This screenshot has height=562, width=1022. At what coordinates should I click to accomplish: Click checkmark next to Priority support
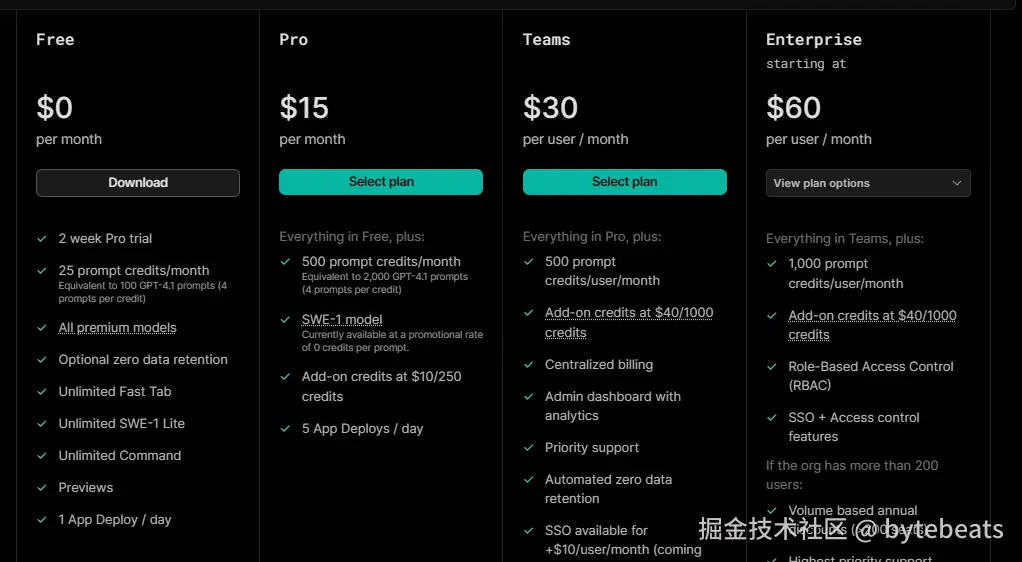tap(528, 448)
